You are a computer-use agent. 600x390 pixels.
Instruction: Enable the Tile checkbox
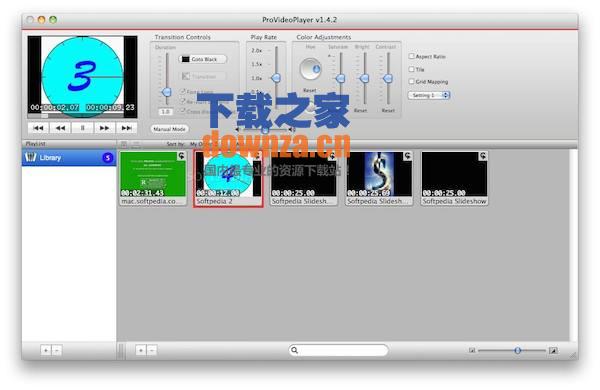tap(411, 69)
